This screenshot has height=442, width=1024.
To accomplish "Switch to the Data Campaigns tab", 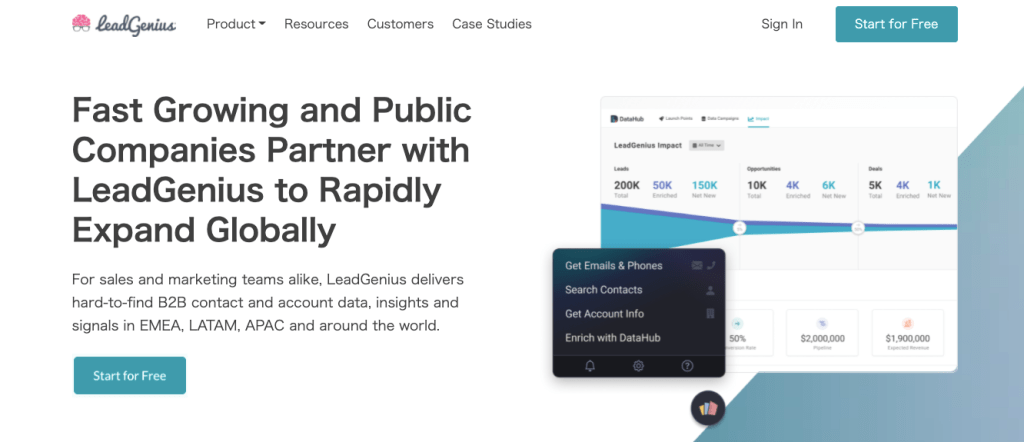I will pos(720,119).
